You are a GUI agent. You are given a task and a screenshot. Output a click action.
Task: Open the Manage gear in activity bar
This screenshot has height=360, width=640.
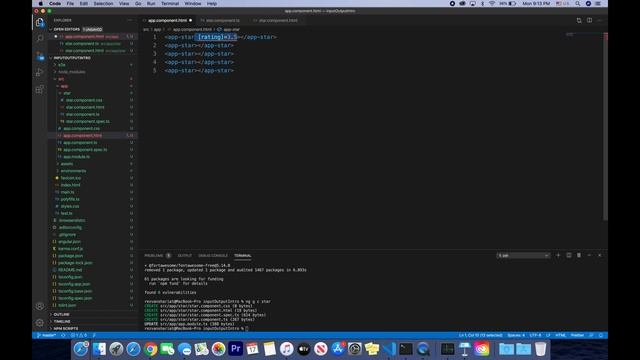[40, 323]
